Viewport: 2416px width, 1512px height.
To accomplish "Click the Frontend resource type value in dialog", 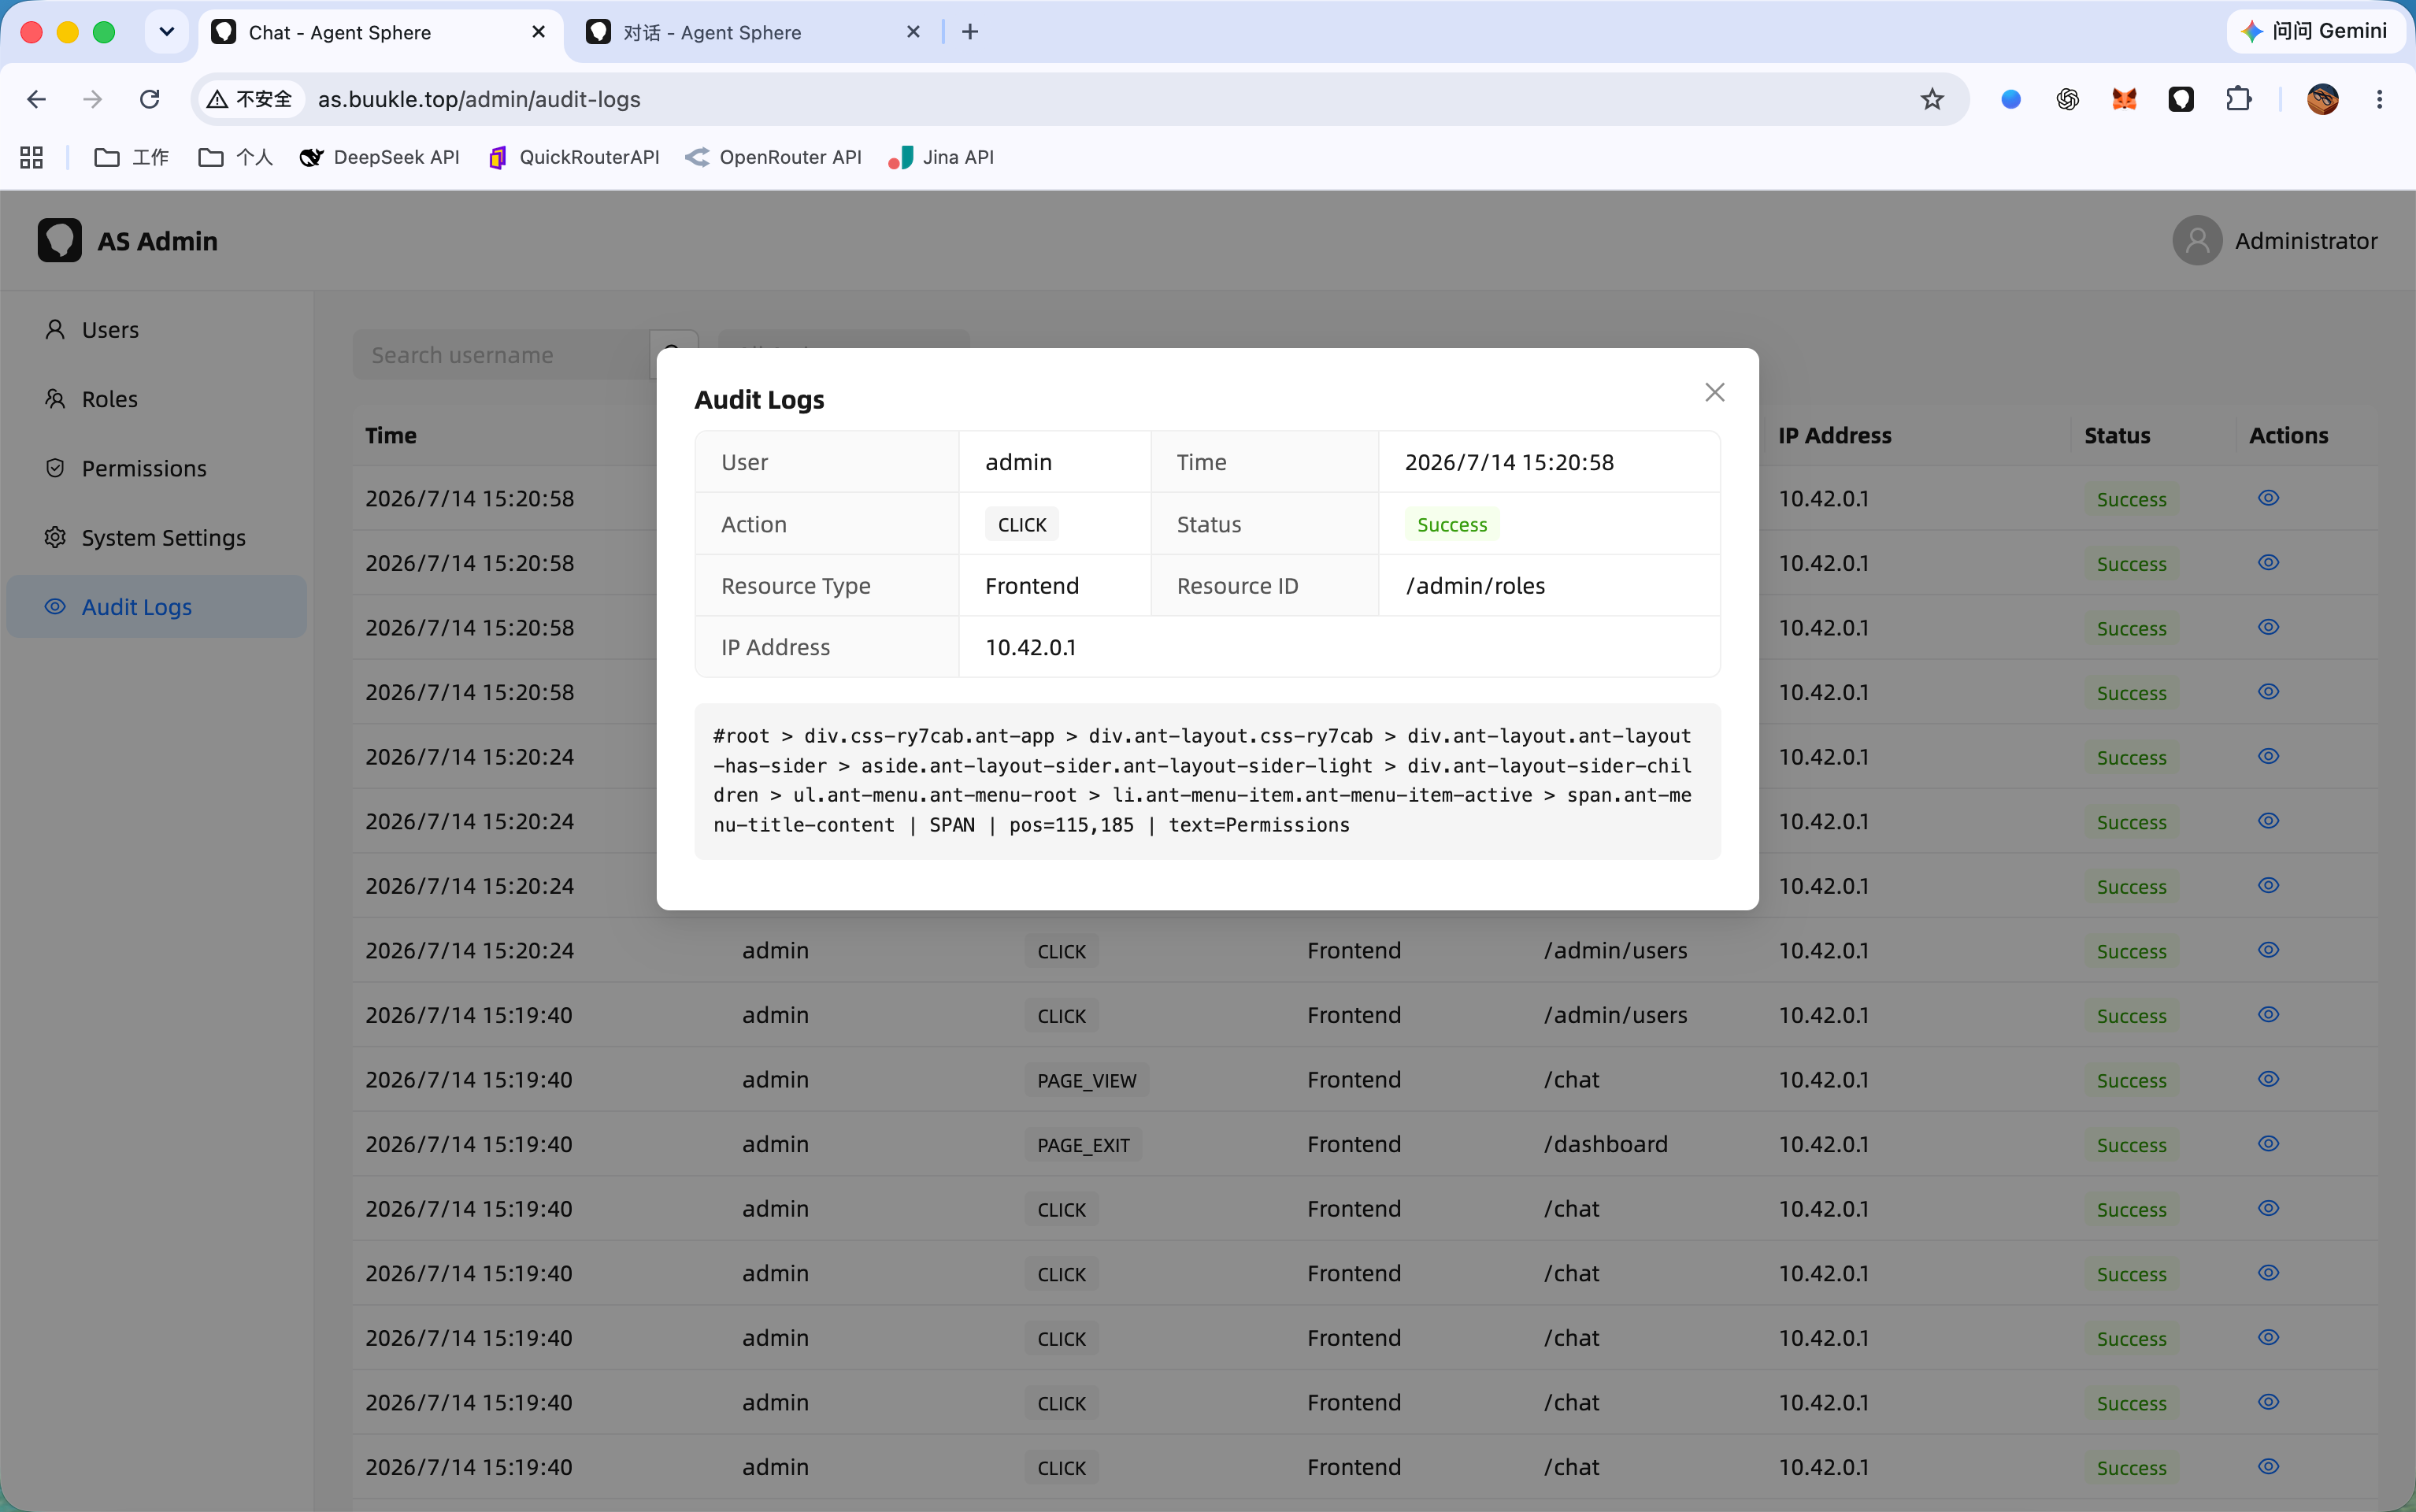I will 1031,586.
